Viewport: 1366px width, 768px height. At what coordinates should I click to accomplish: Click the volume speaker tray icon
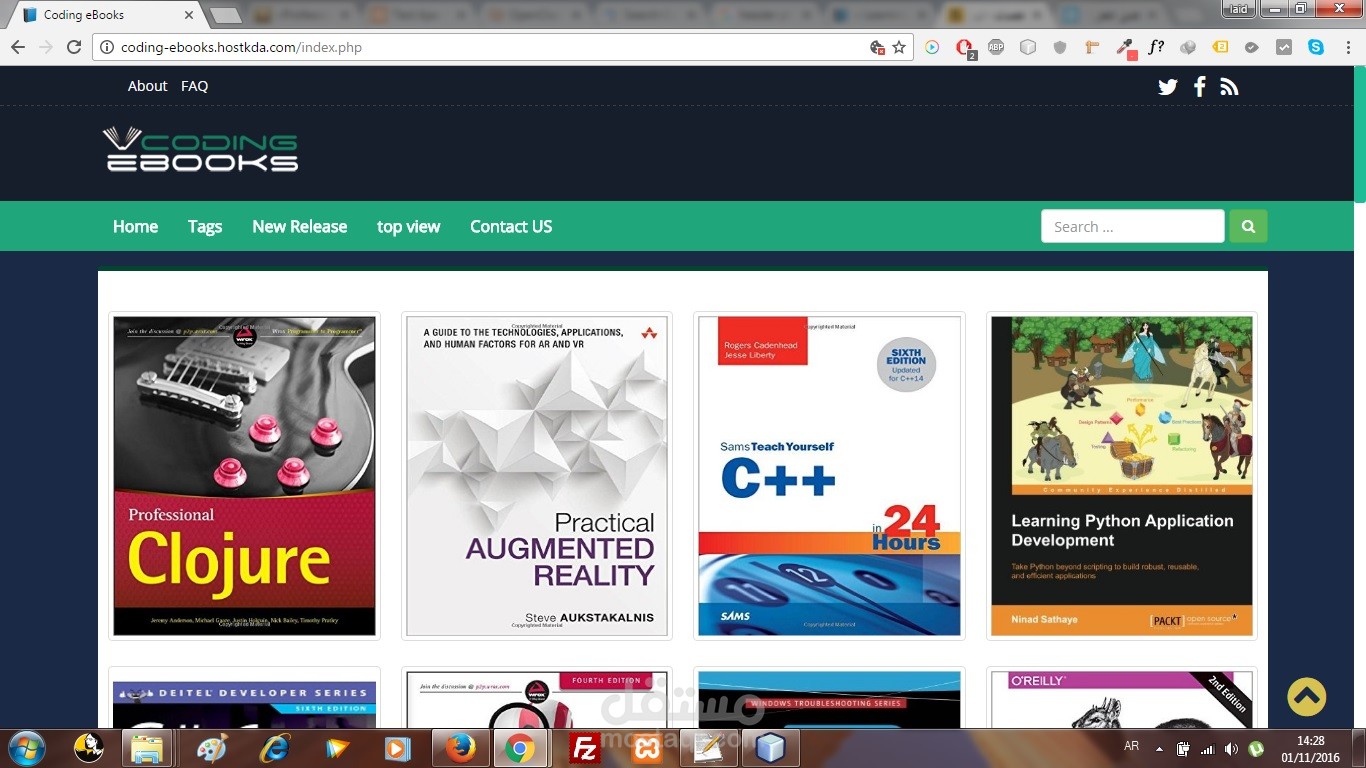click(1231, 748)
